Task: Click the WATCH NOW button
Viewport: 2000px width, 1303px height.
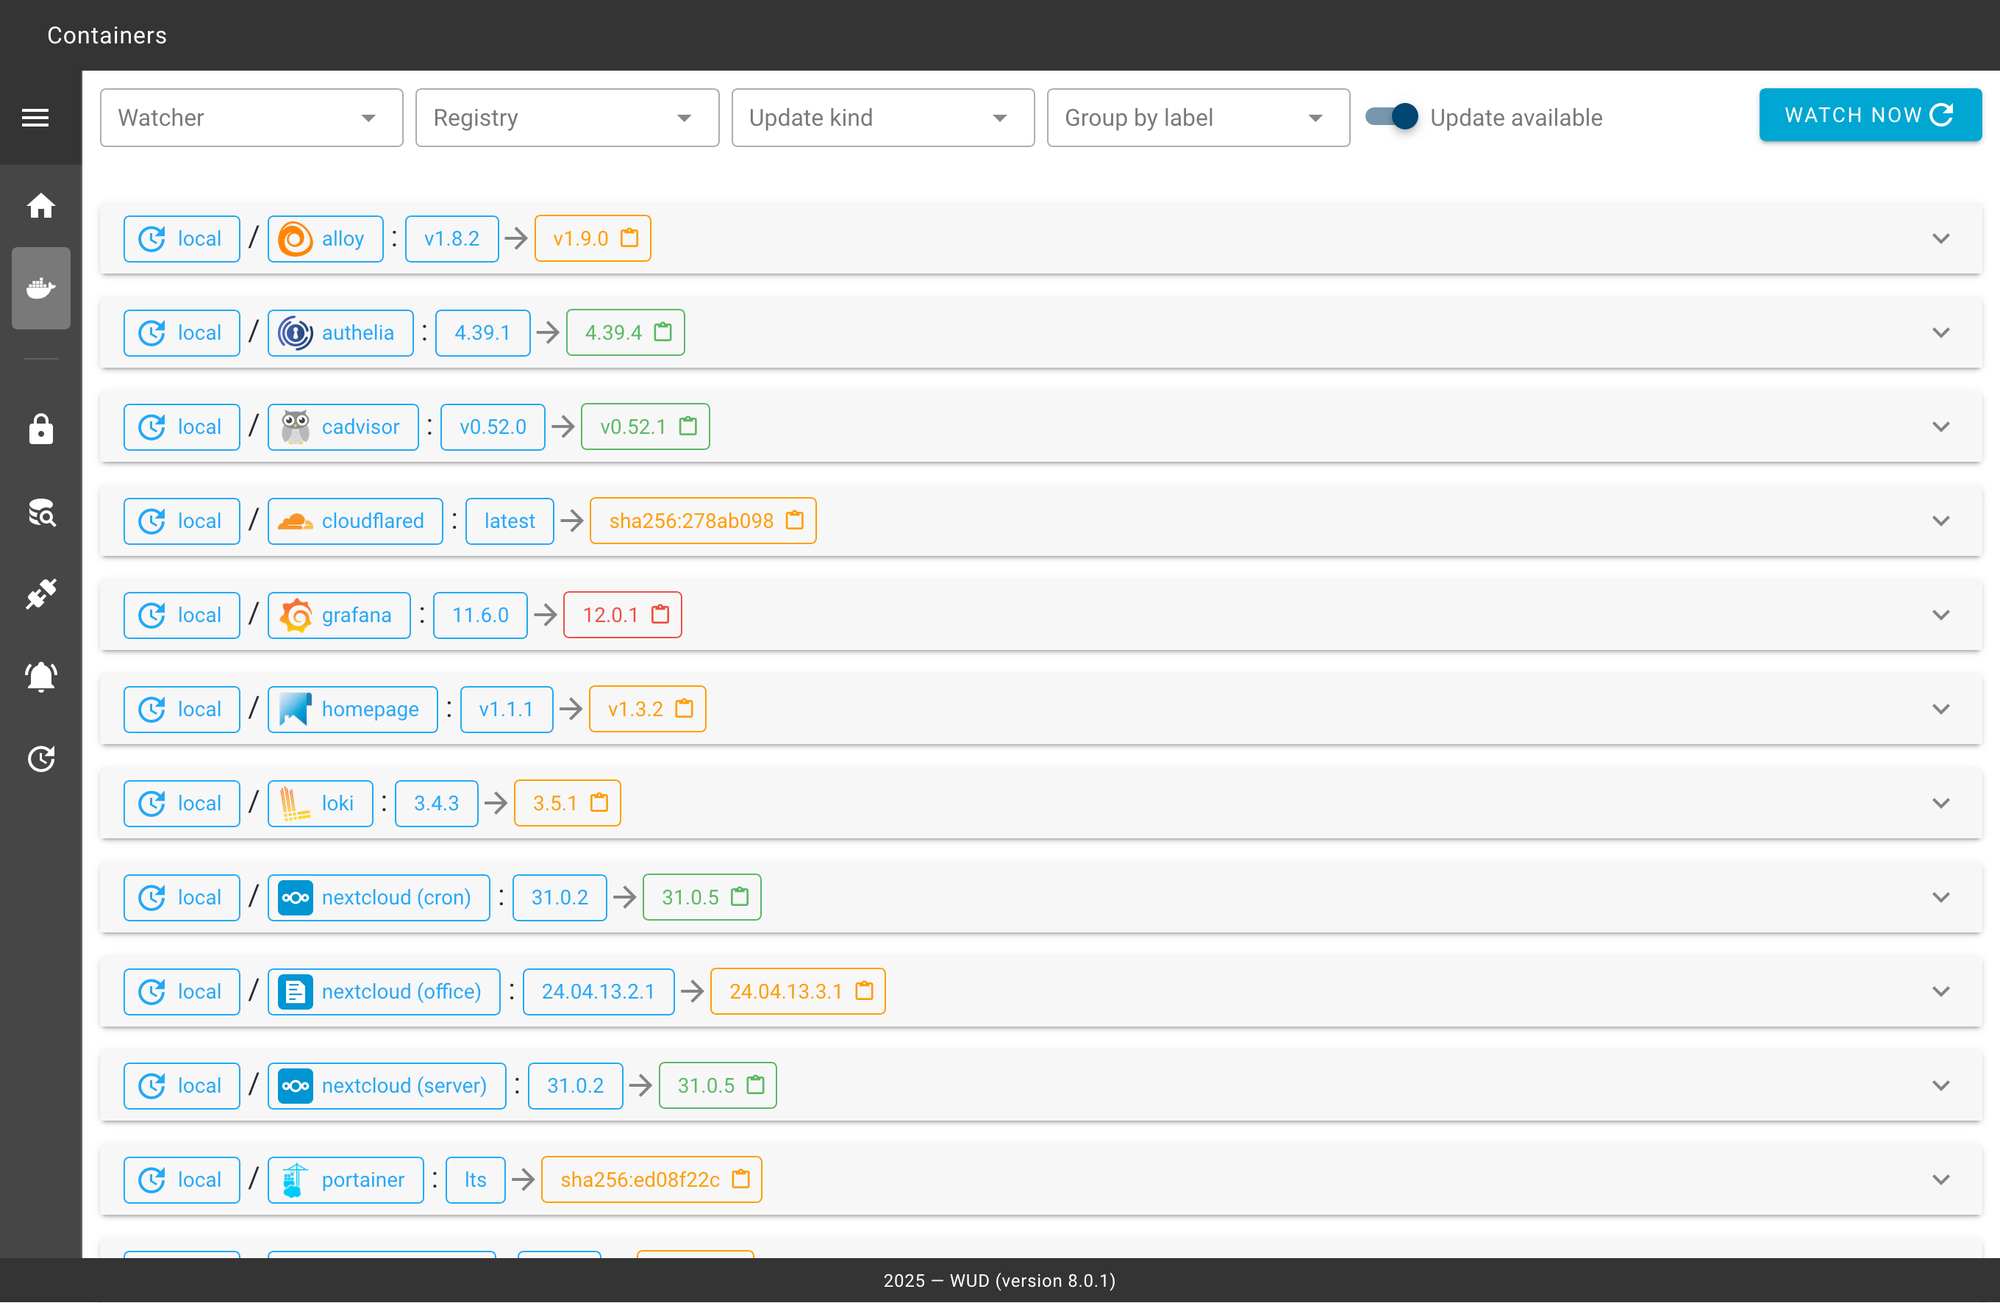Action: tap(1870, 115)
